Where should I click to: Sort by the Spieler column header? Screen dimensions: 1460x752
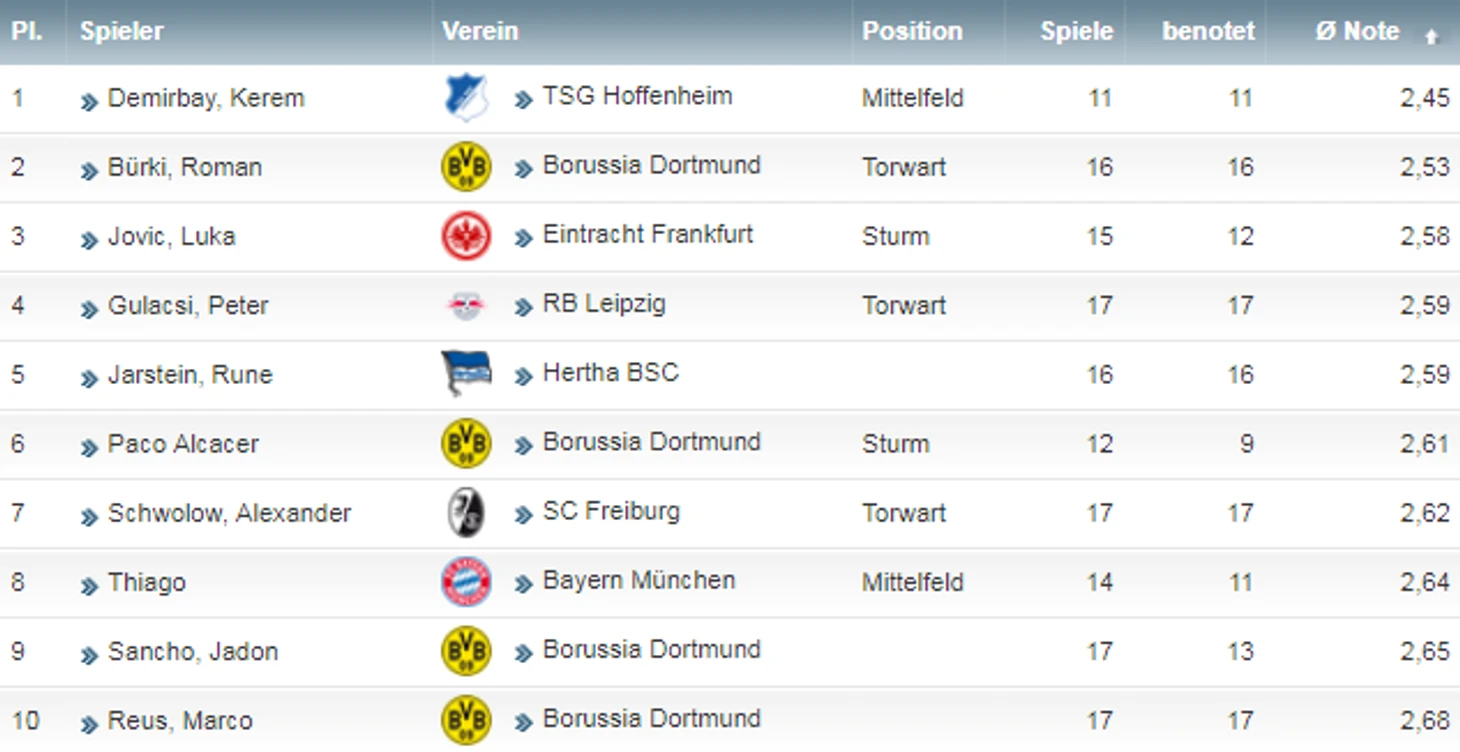point(121,31)
